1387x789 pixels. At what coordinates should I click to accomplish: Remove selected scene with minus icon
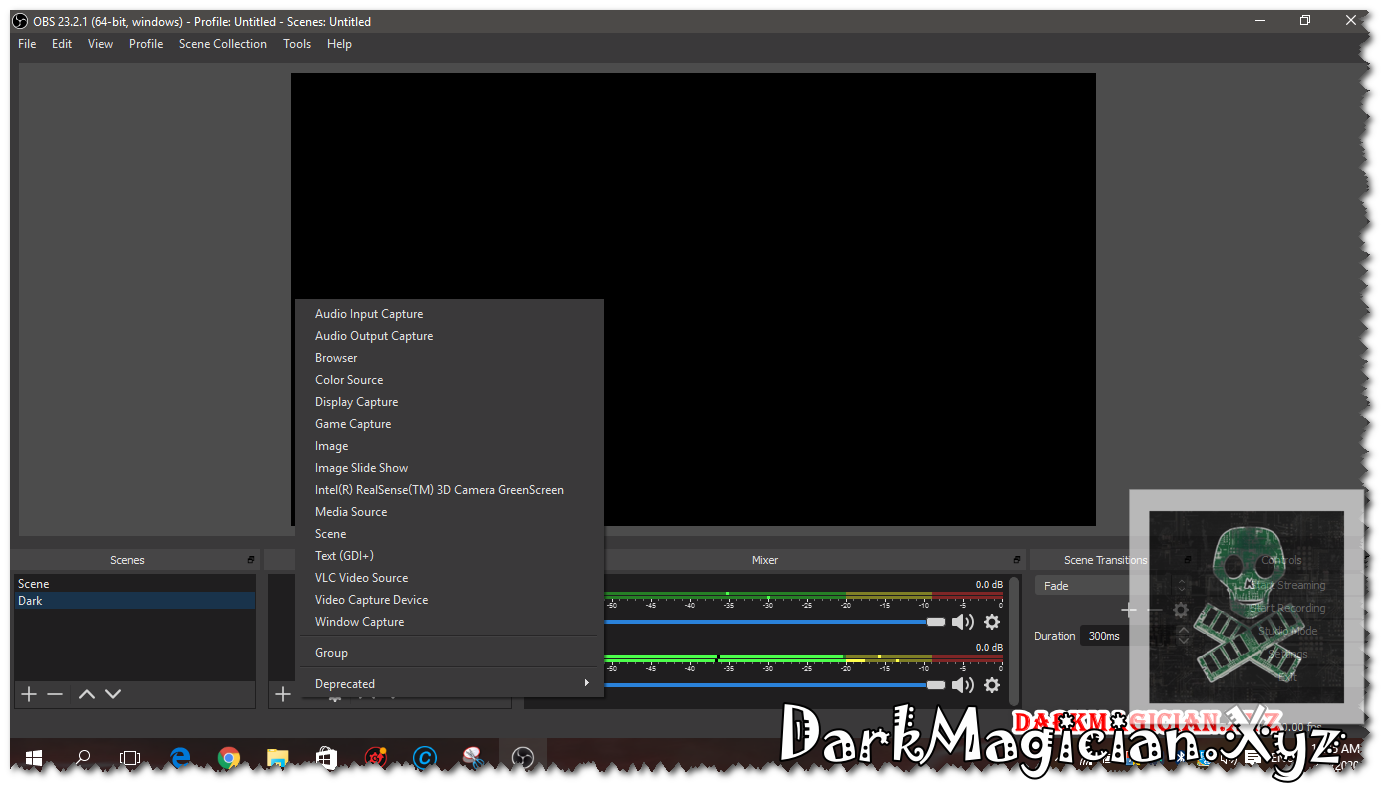pos(55,694)
